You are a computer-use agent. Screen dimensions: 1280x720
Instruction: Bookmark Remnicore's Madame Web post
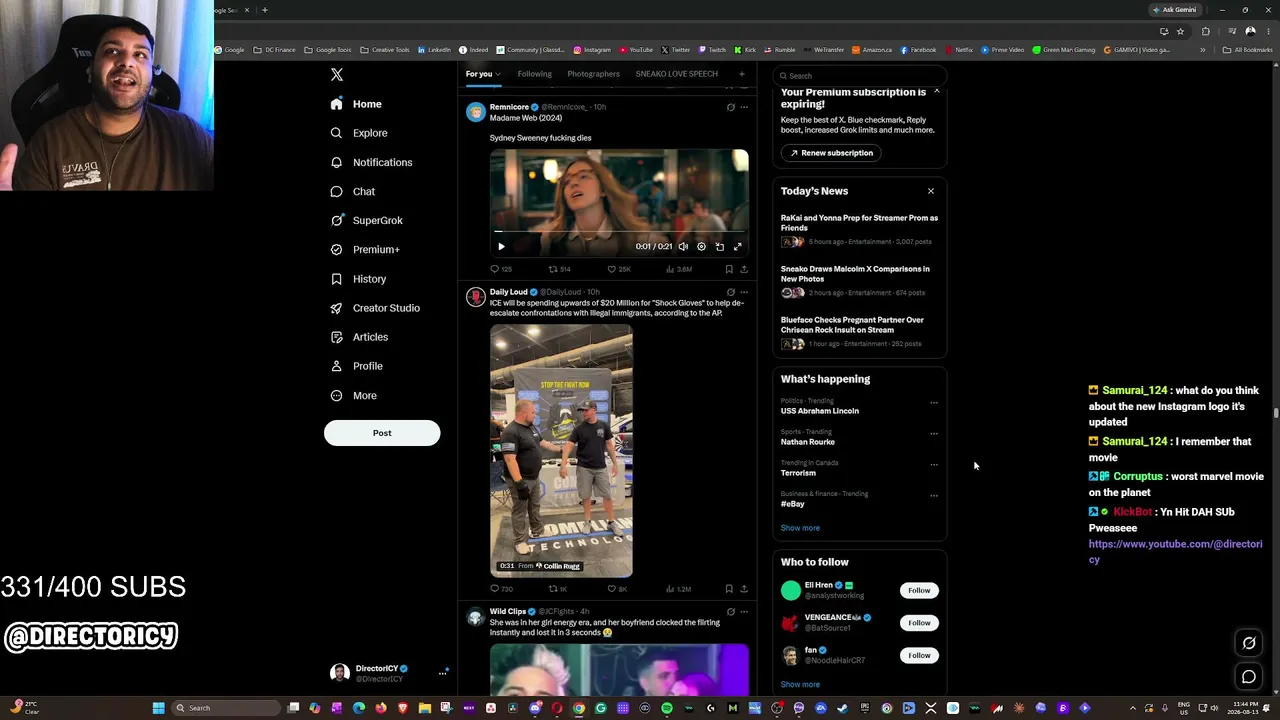click(x=729, y=269)
